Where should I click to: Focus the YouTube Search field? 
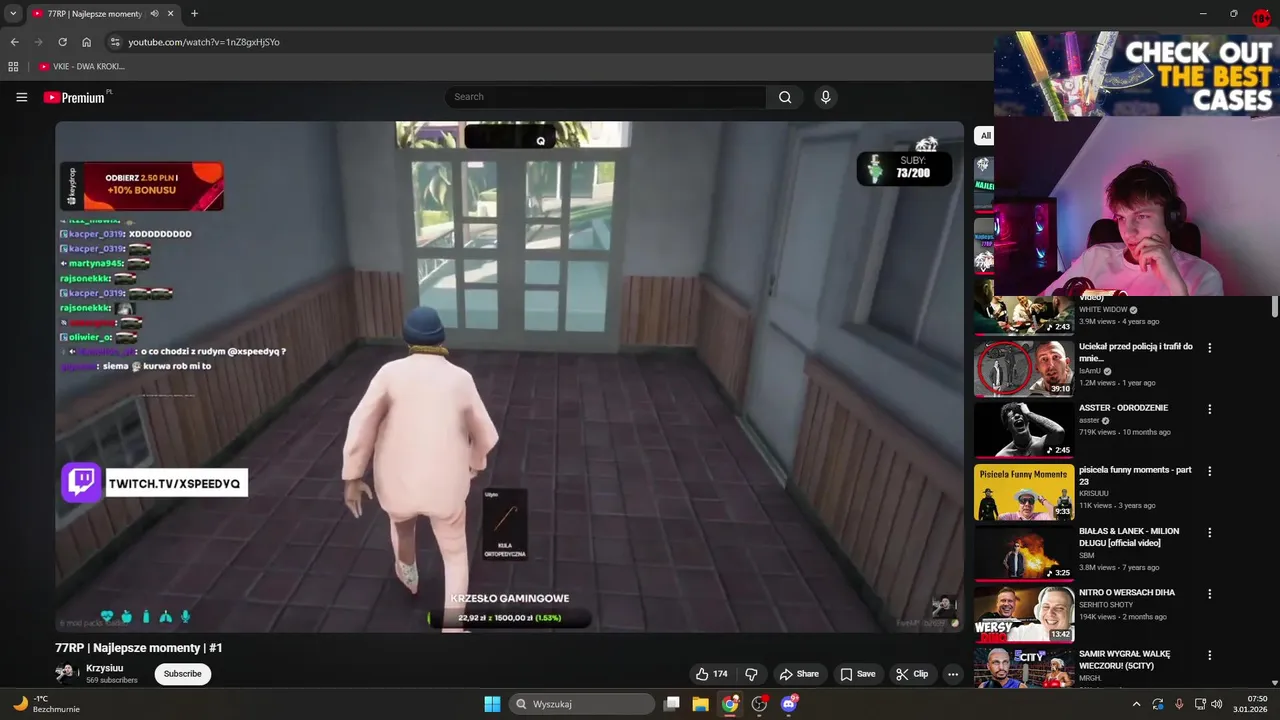coord(606,97)
